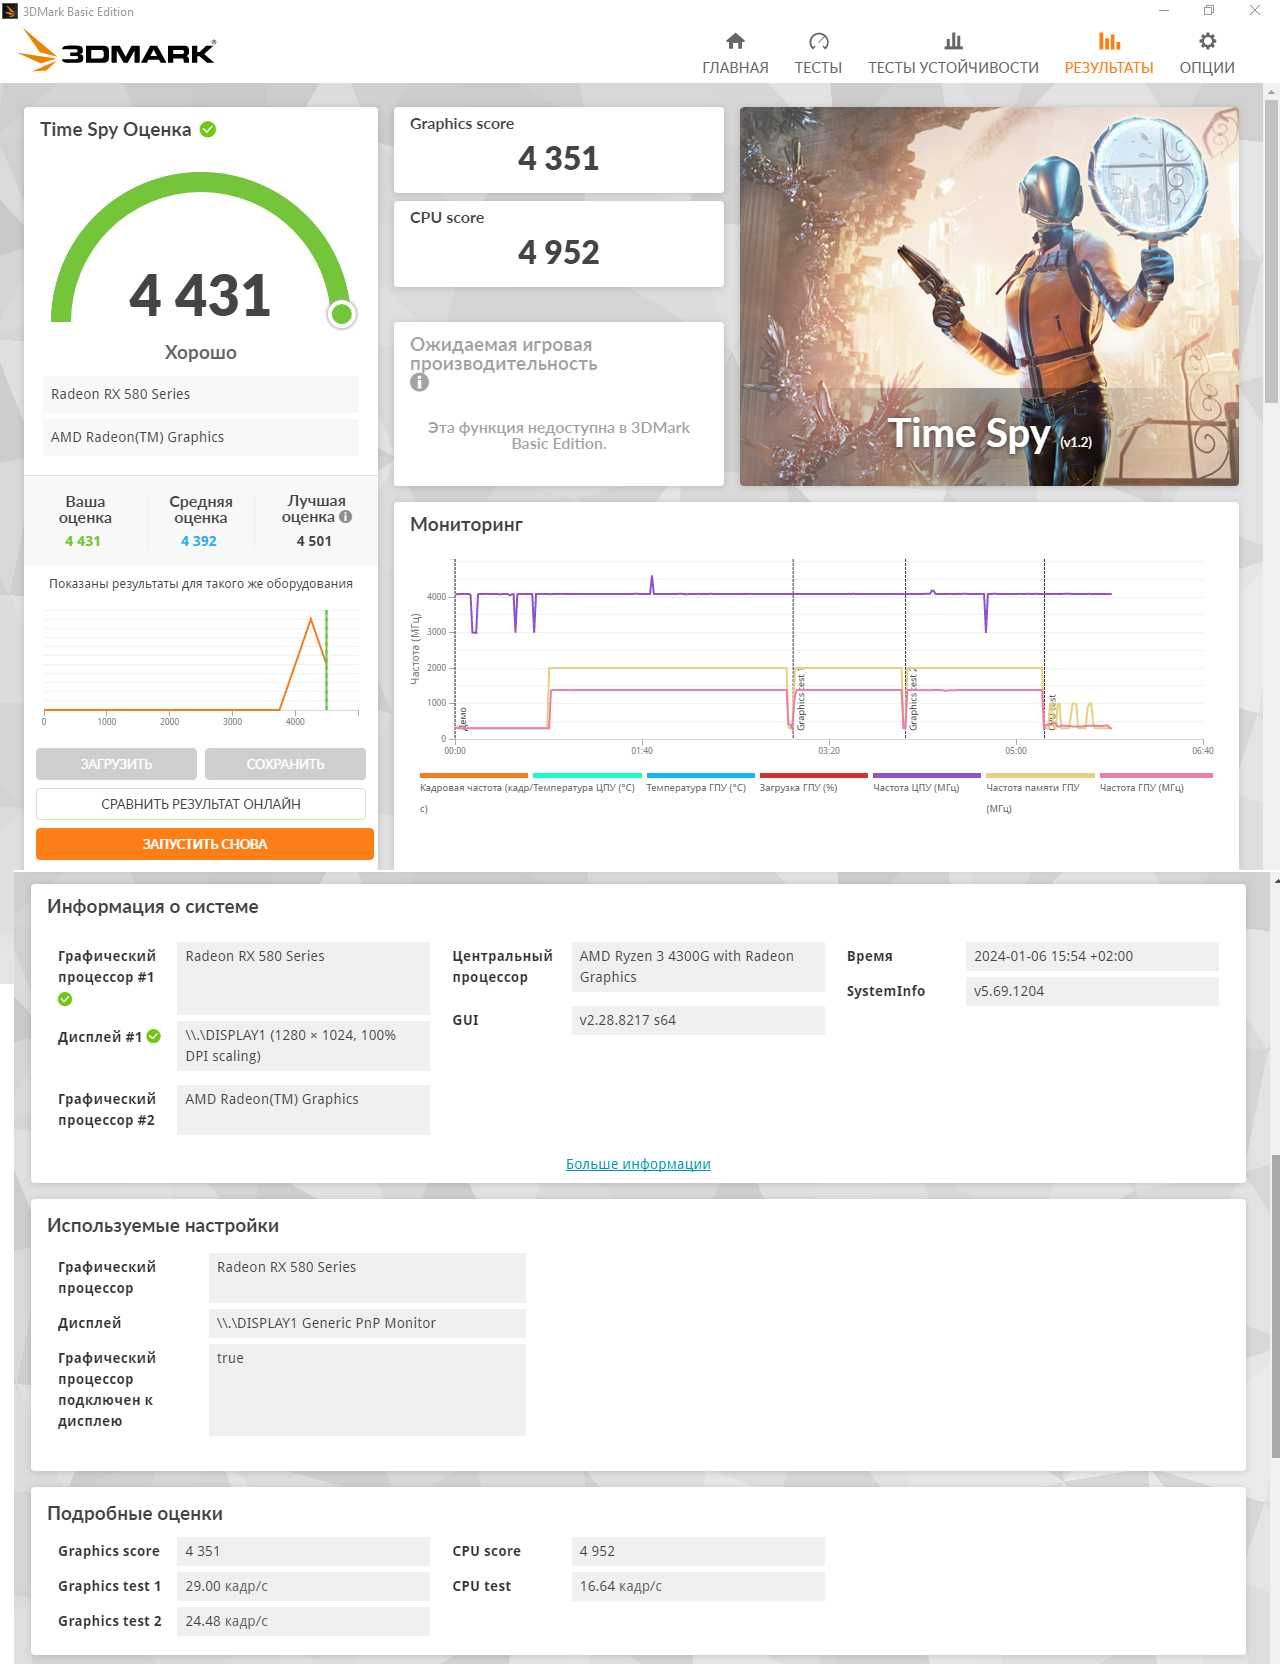Click Ваша оценка value 4 431

tap(83, 541)
